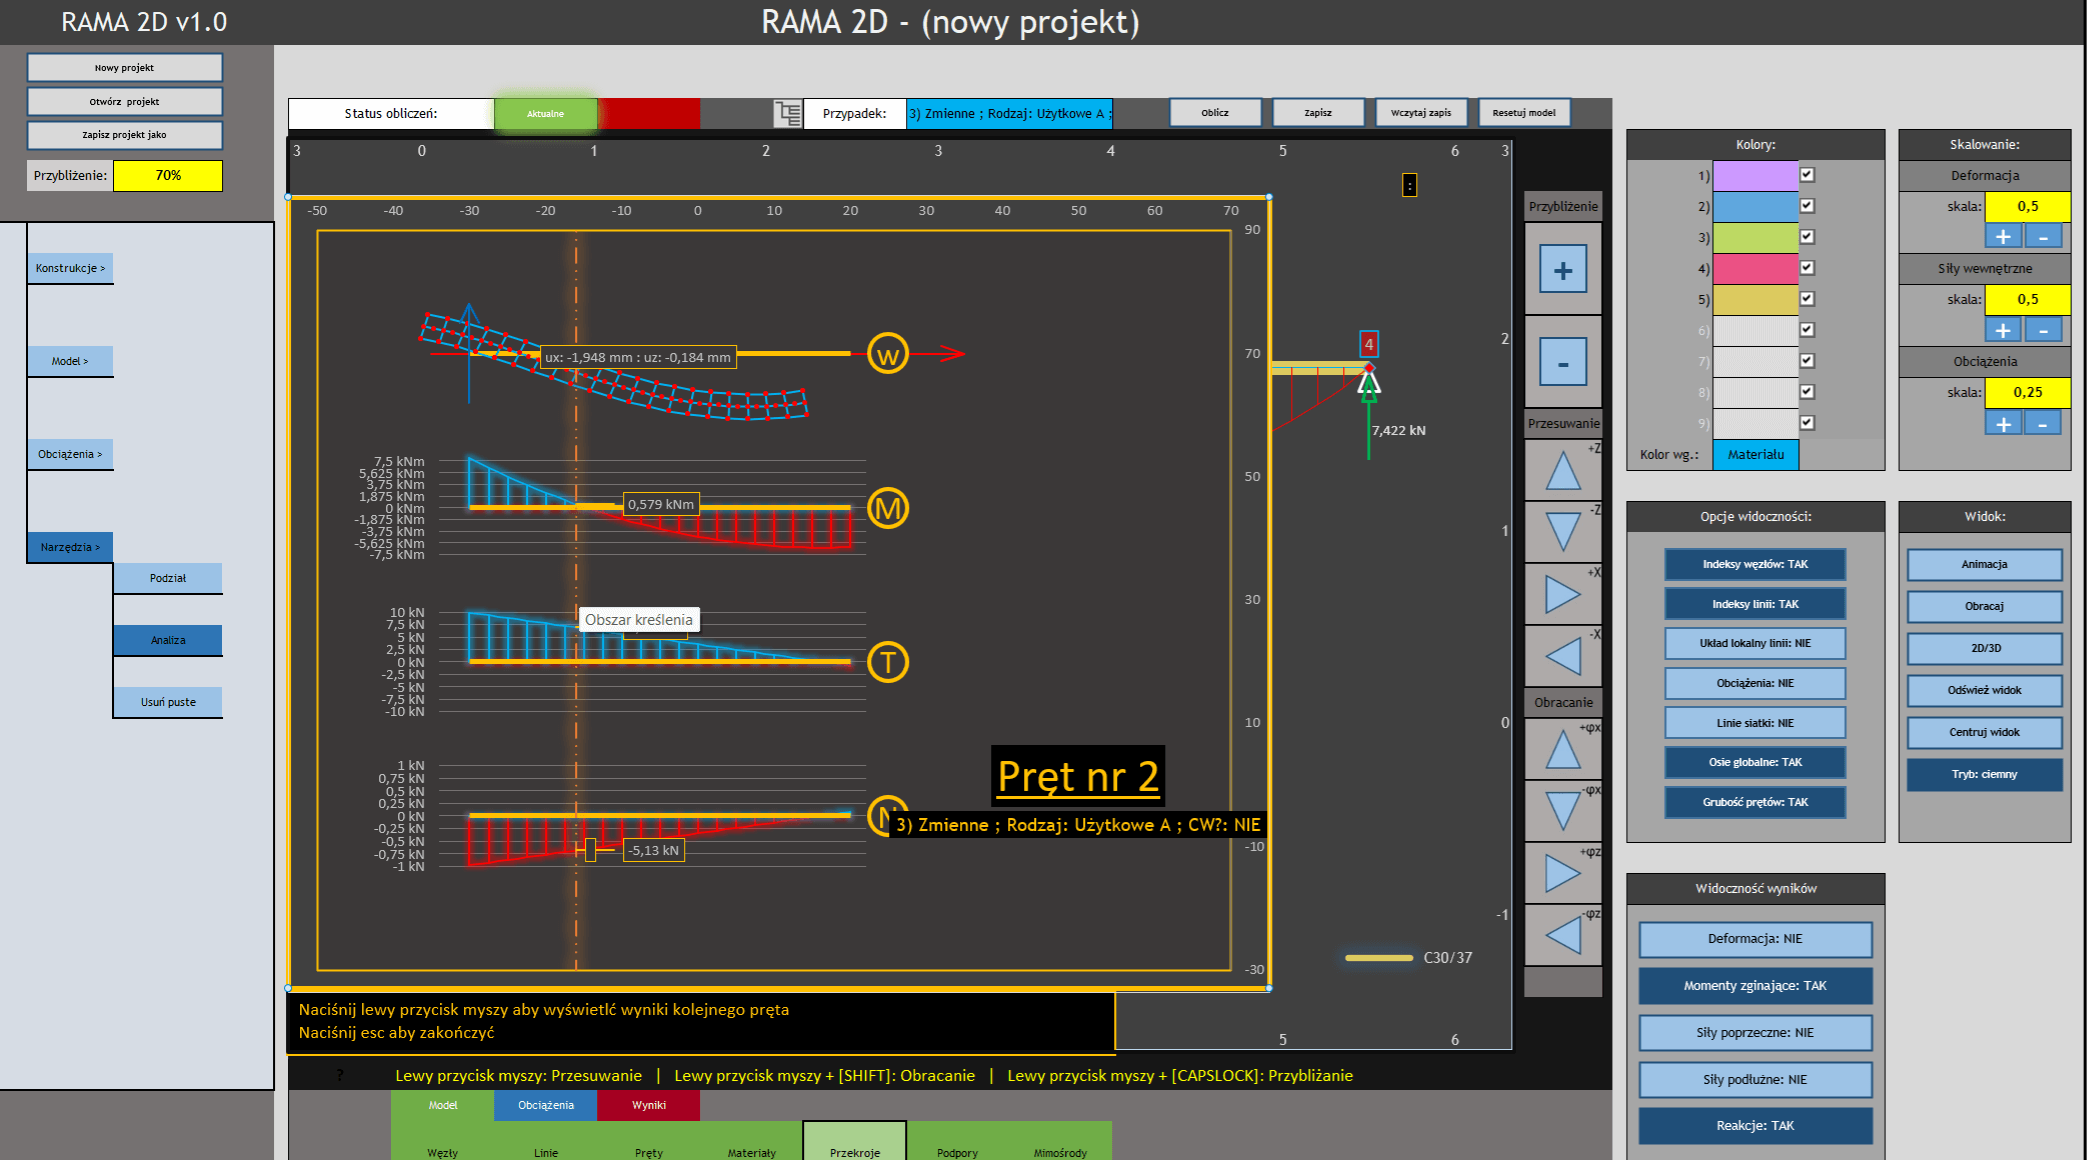This screenshot has height=1160, width=2088.
Task: Click the -Z pan down arrow
Action: pos(1562,530)
